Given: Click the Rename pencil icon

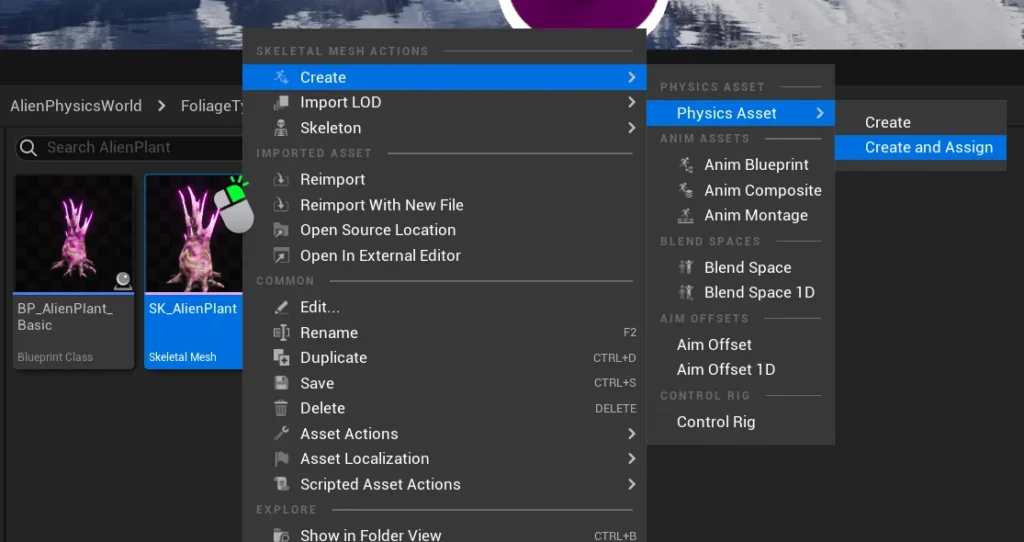Looking at the screenshot, I should 281,333.
